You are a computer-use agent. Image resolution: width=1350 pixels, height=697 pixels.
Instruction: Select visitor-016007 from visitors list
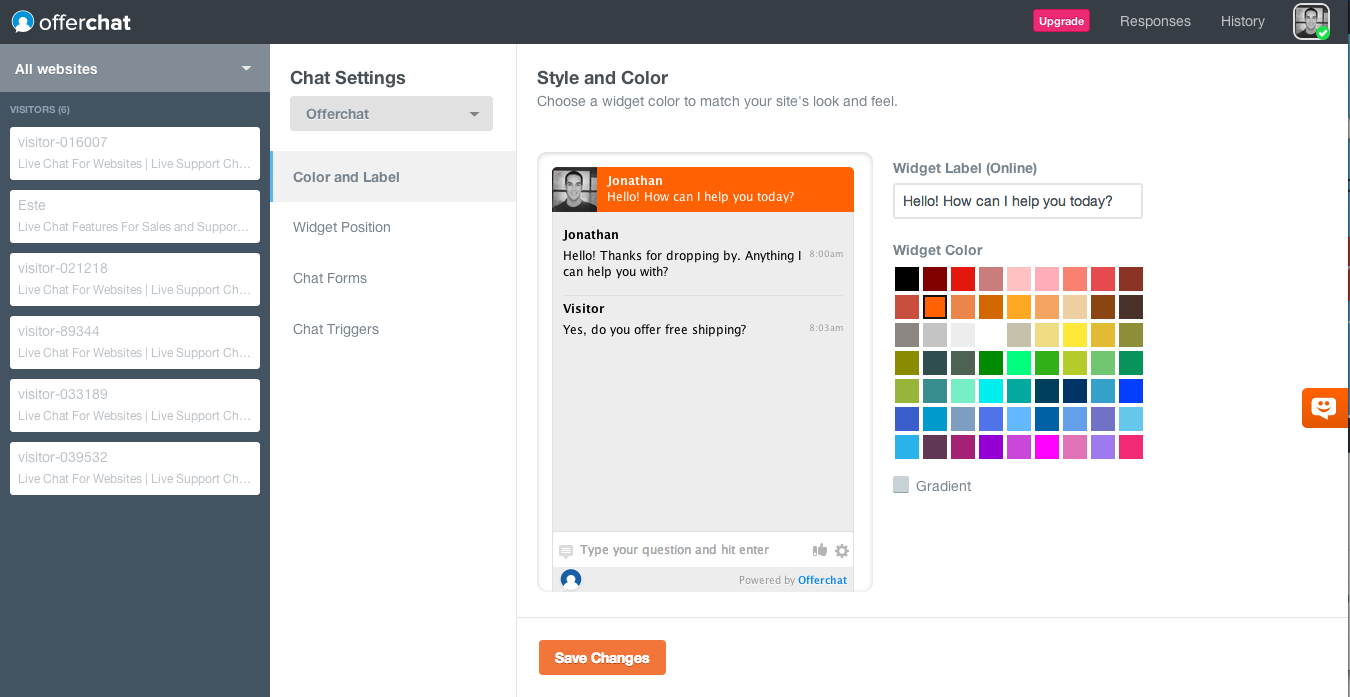pos(135,153)
